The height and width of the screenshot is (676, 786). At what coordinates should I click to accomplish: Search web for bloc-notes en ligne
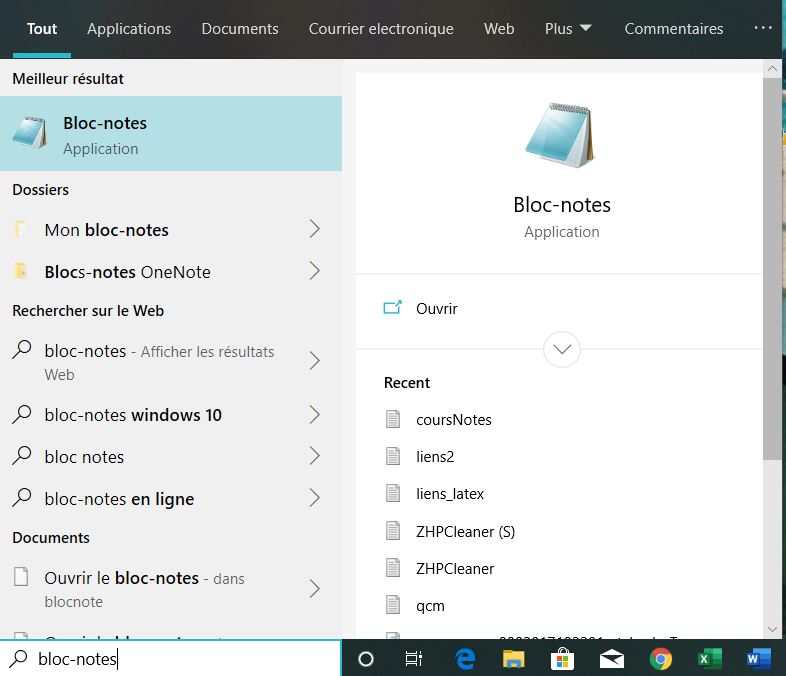171,499
